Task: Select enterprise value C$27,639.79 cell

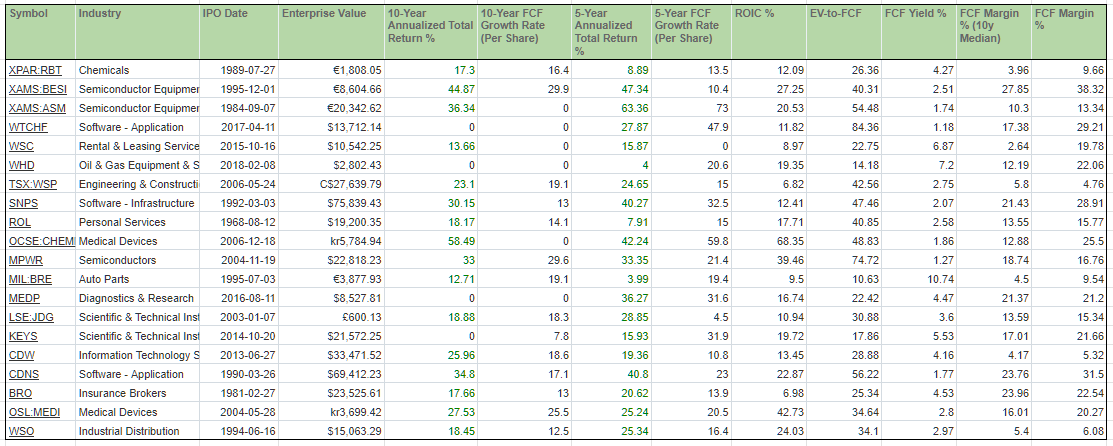Action: pos(331,185)
